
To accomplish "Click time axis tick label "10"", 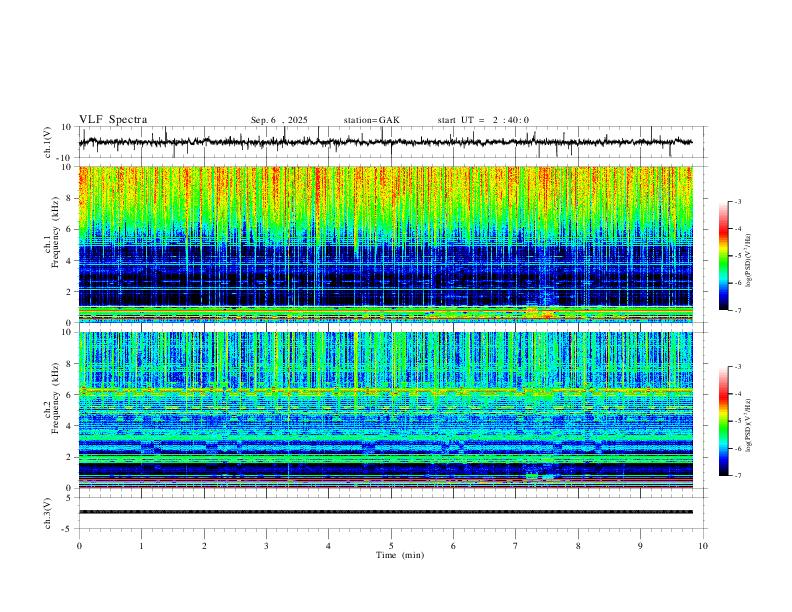I will (x=703, y=546).
